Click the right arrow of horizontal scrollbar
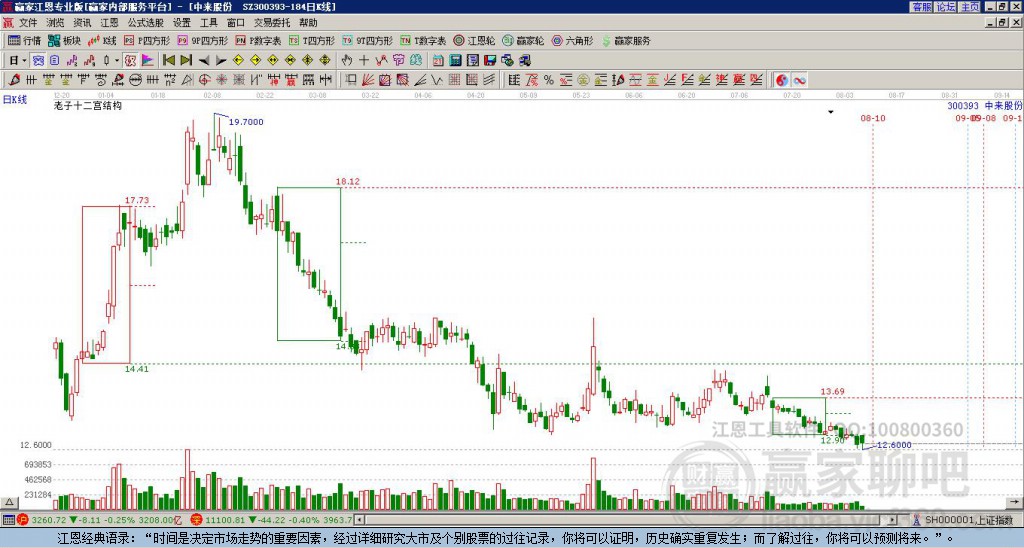The width and height of the screenshot is (1024, 548). (893, 520)
